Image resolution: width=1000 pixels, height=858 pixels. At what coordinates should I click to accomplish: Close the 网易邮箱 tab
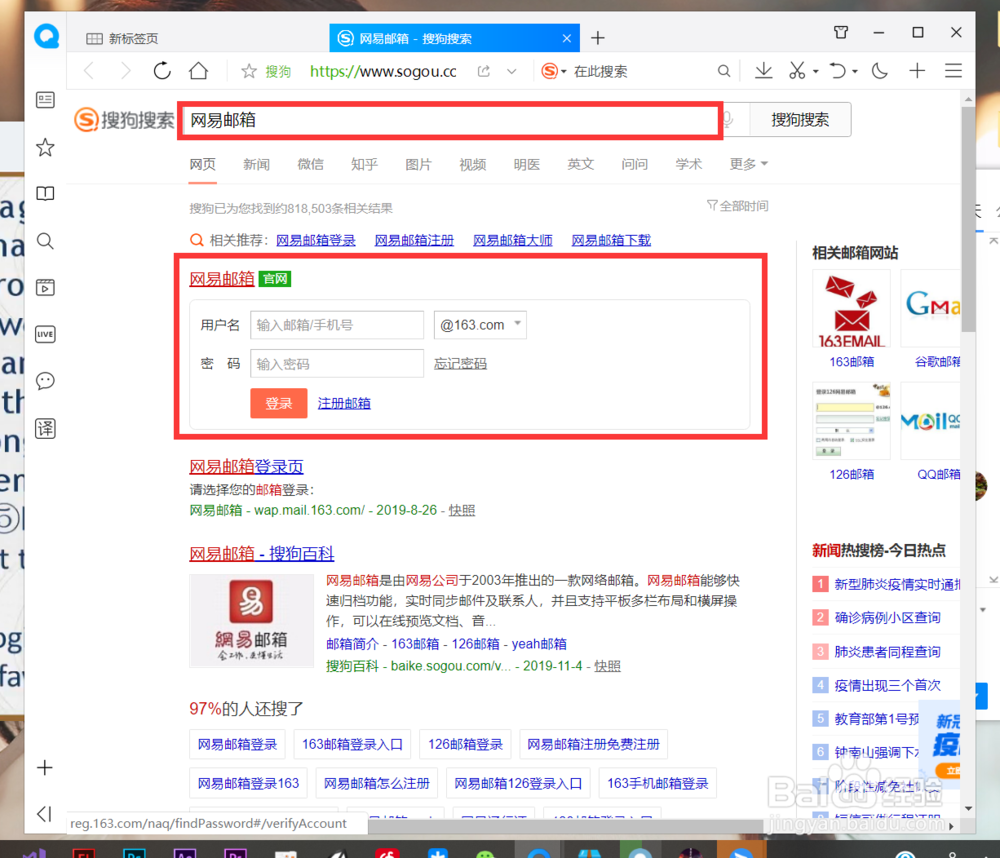566,38
